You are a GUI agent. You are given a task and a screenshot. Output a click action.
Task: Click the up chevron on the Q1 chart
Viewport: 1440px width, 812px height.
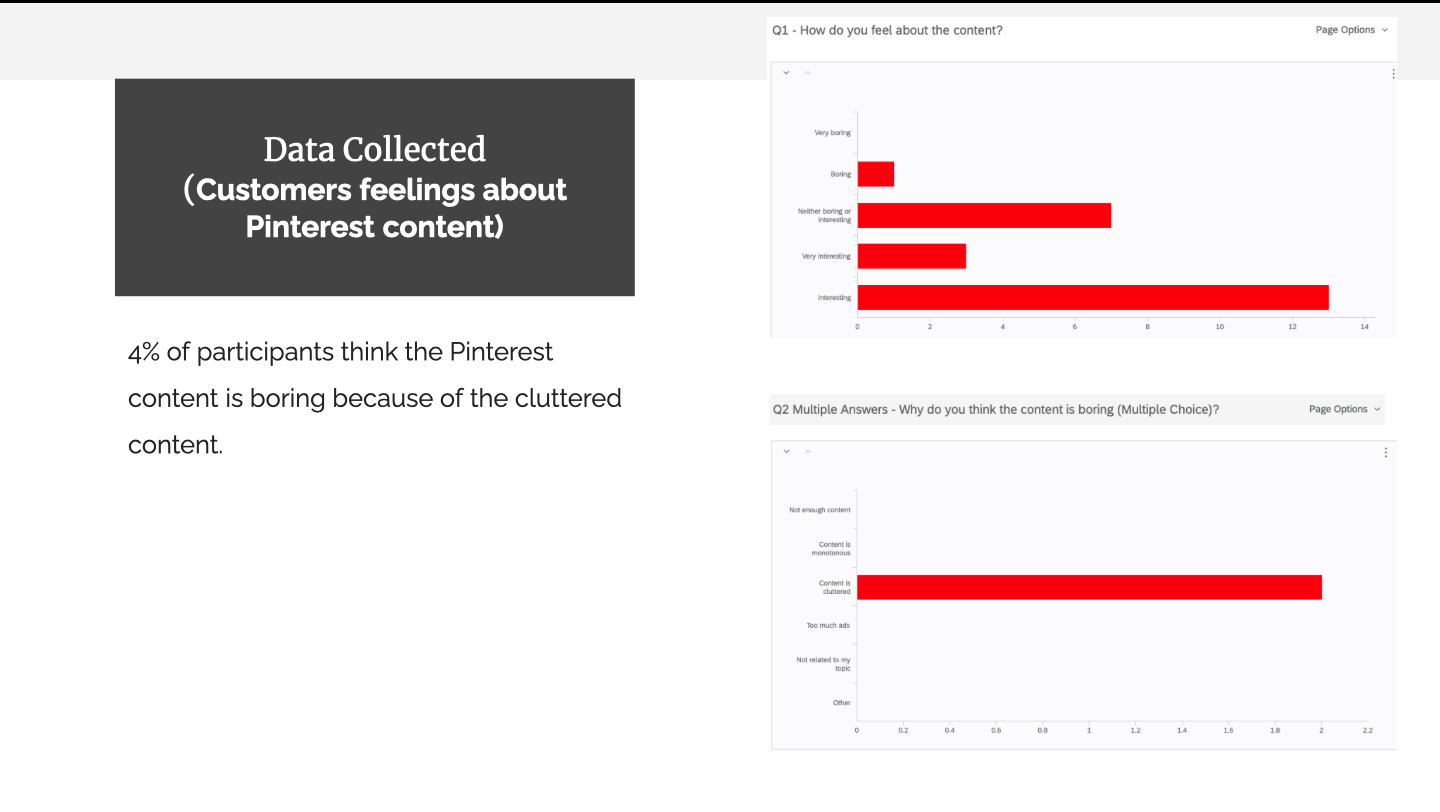(808, 73)
